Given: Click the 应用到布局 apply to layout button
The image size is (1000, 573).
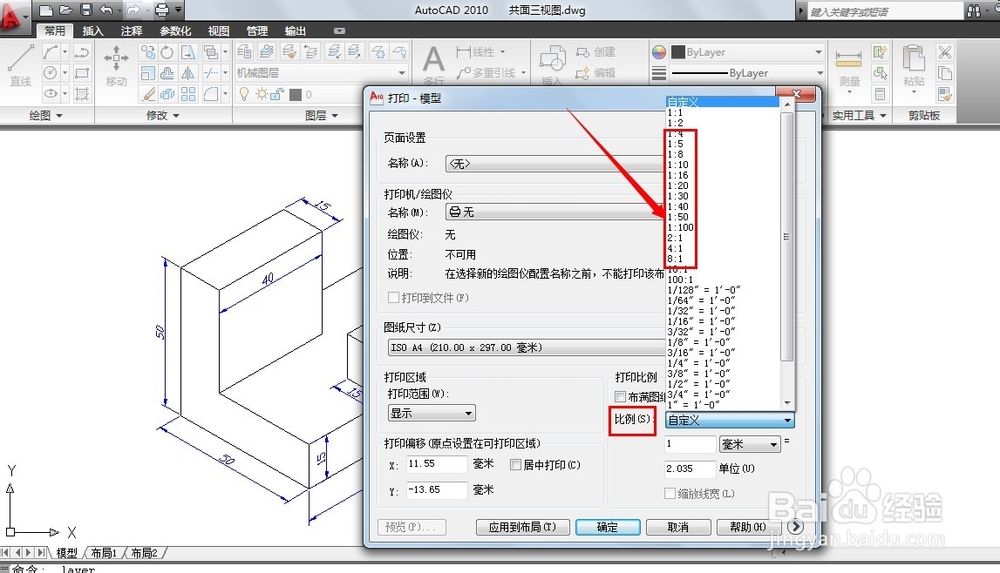Looking at the screenshot, I should pyautogui.click(x=522, y=527).
